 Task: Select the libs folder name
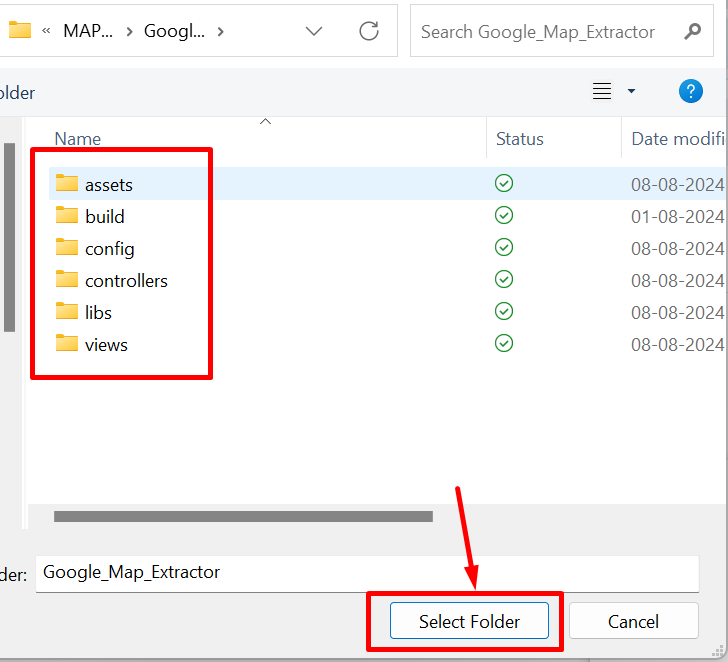point(98,313)
